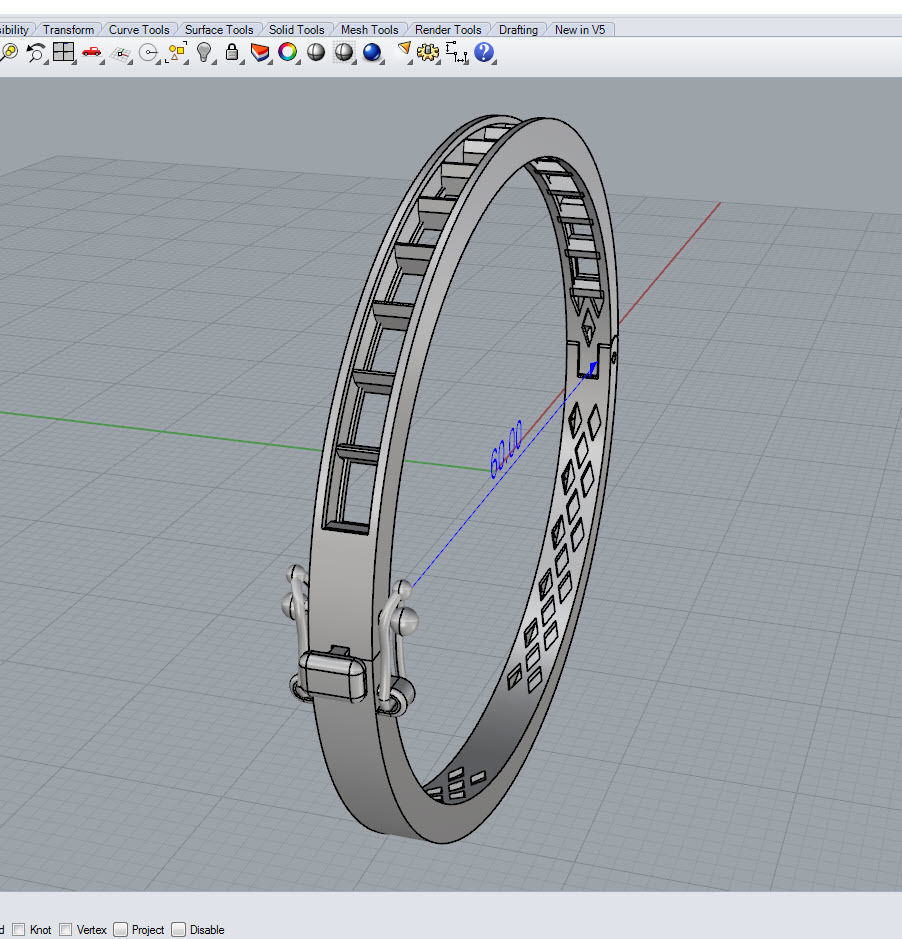Open the Set CPlane grid icon

(122, 54)
